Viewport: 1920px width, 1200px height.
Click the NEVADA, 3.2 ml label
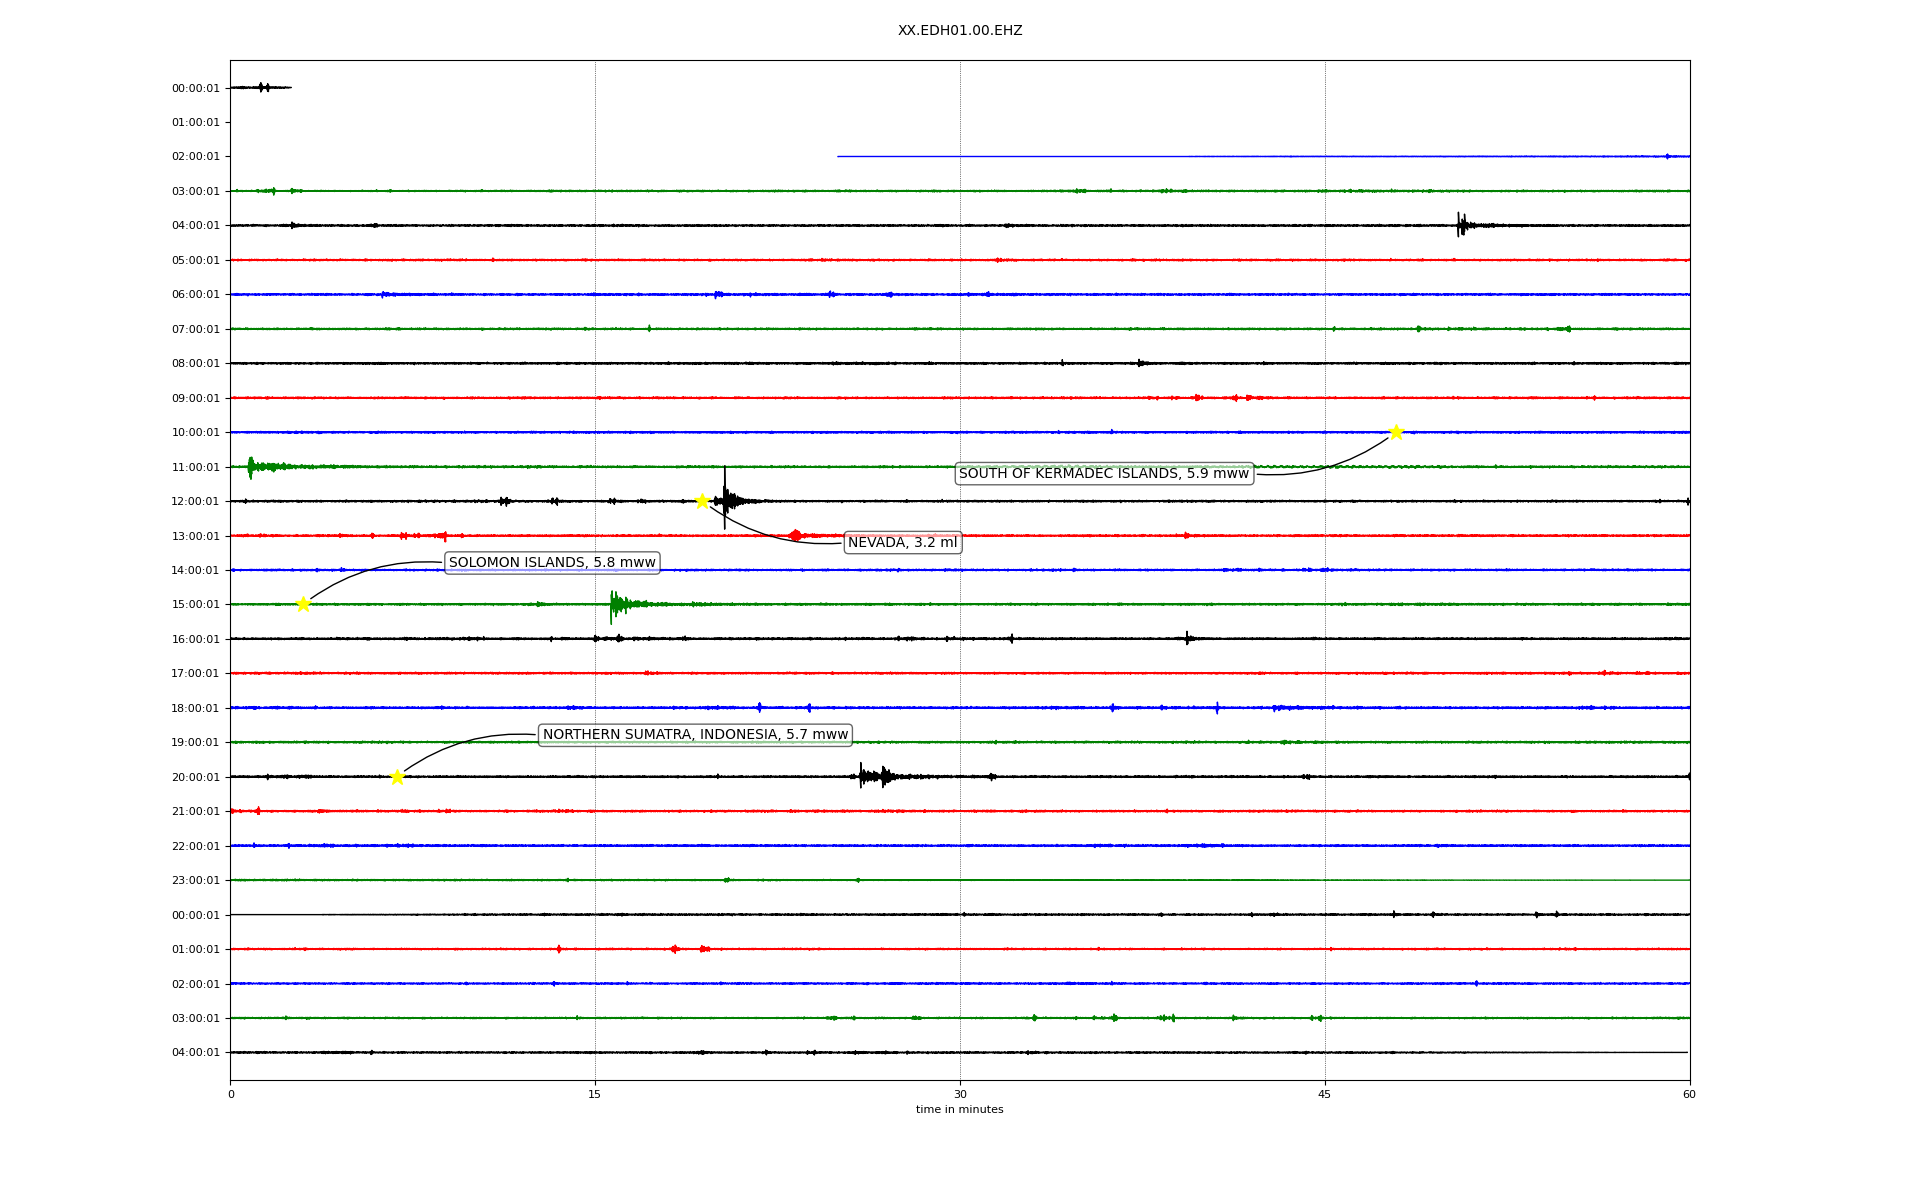(902, 543)
